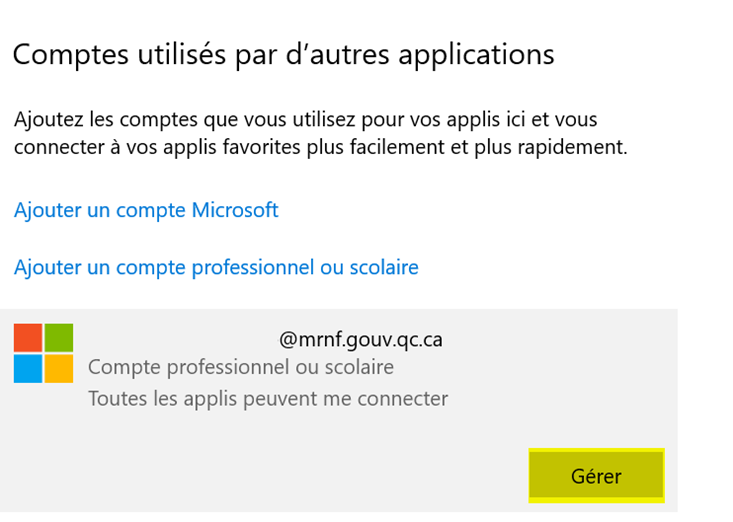Click the blue square of the Microsoft logo
The height and width of the screenshot is (522, 733).
pos(28,369)
